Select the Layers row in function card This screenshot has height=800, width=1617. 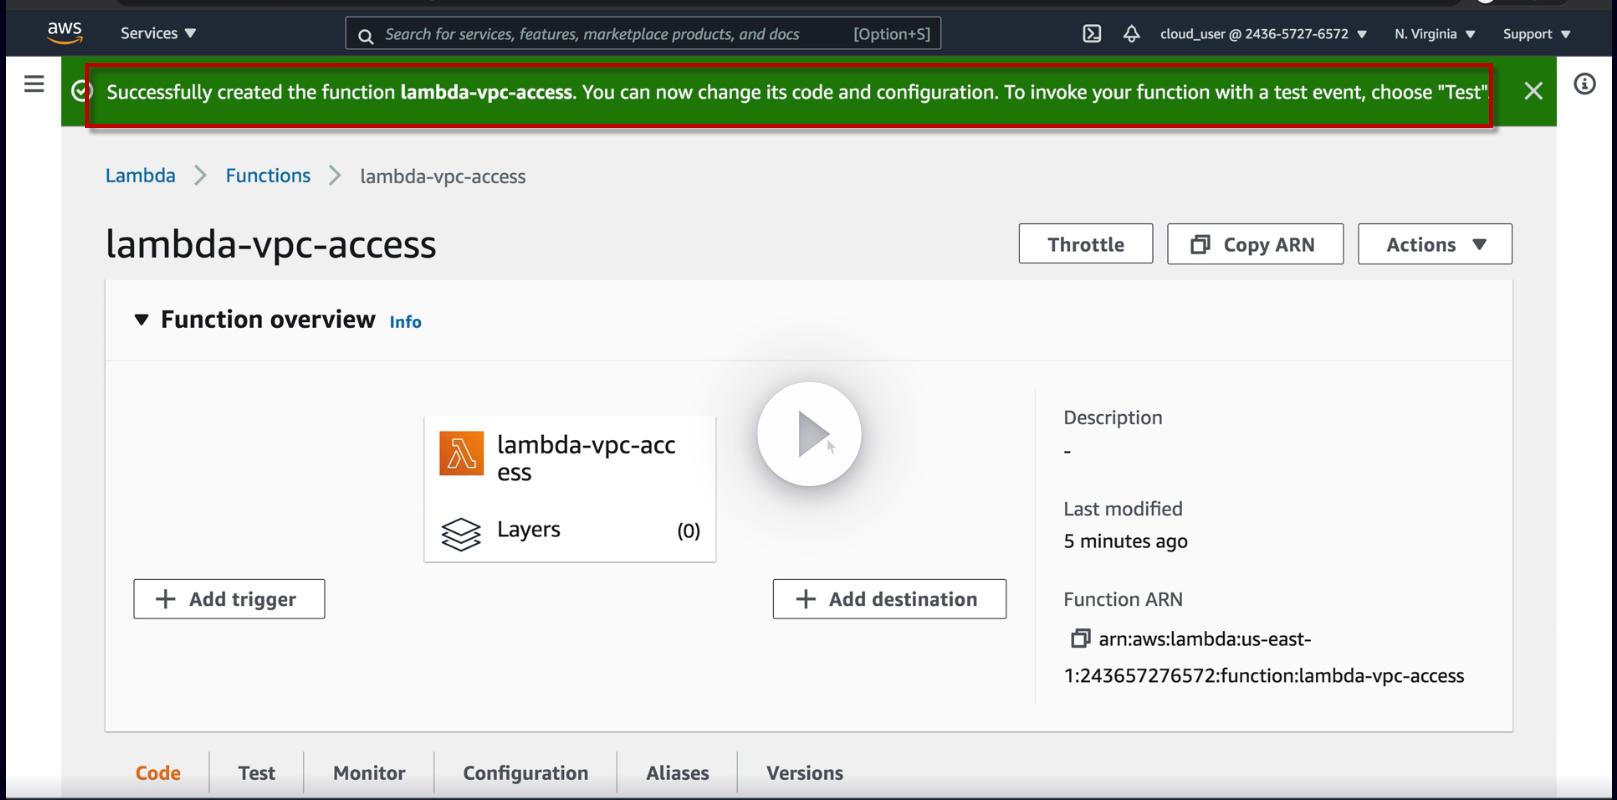(x=570, y=531)
